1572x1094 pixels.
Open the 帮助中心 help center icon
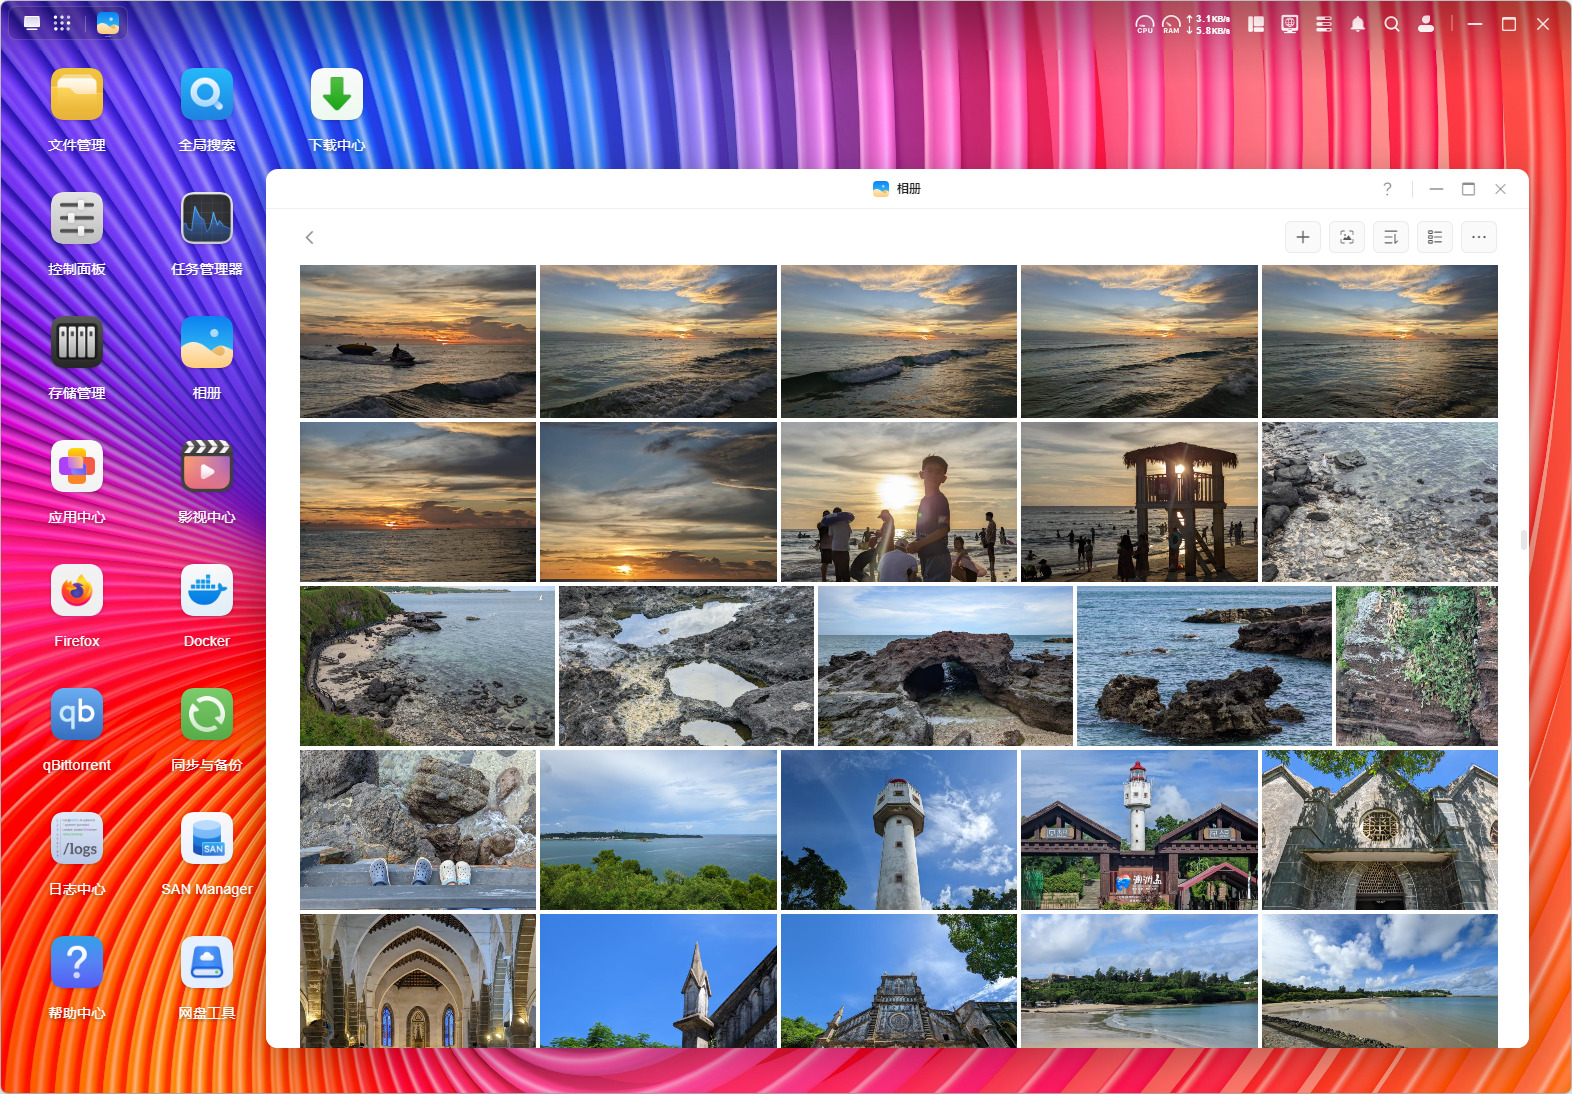[x=77, y=963]
